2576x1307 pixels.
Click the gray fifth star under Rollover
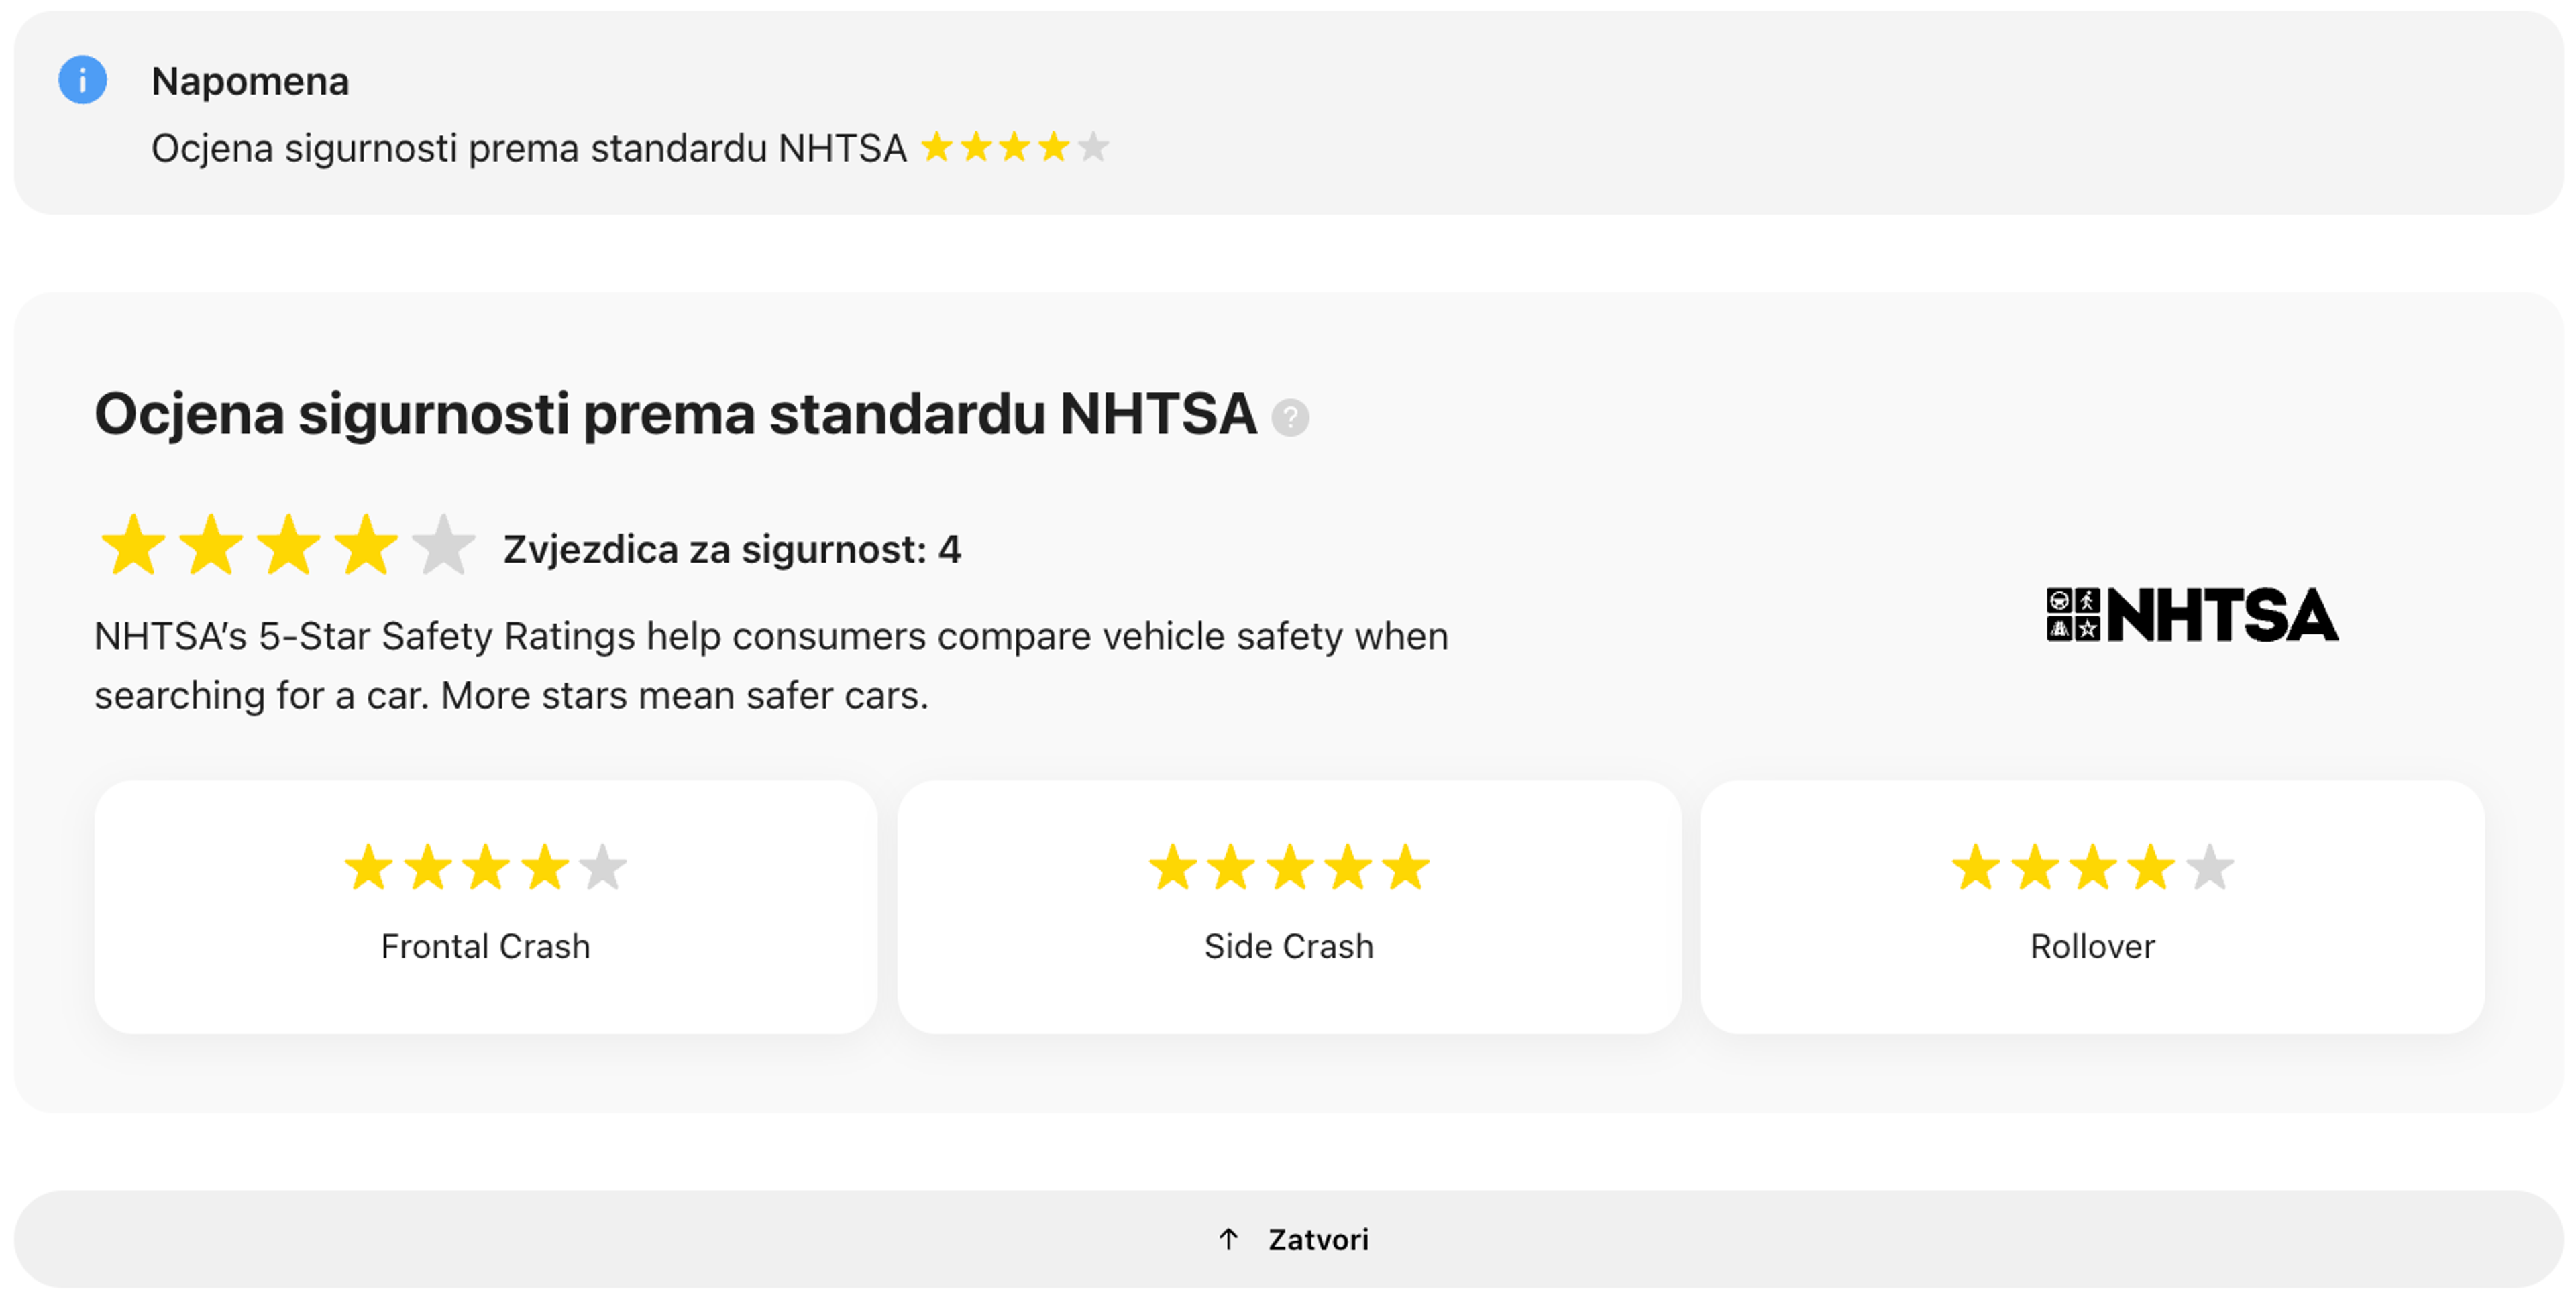click(x=2209, y=867)
